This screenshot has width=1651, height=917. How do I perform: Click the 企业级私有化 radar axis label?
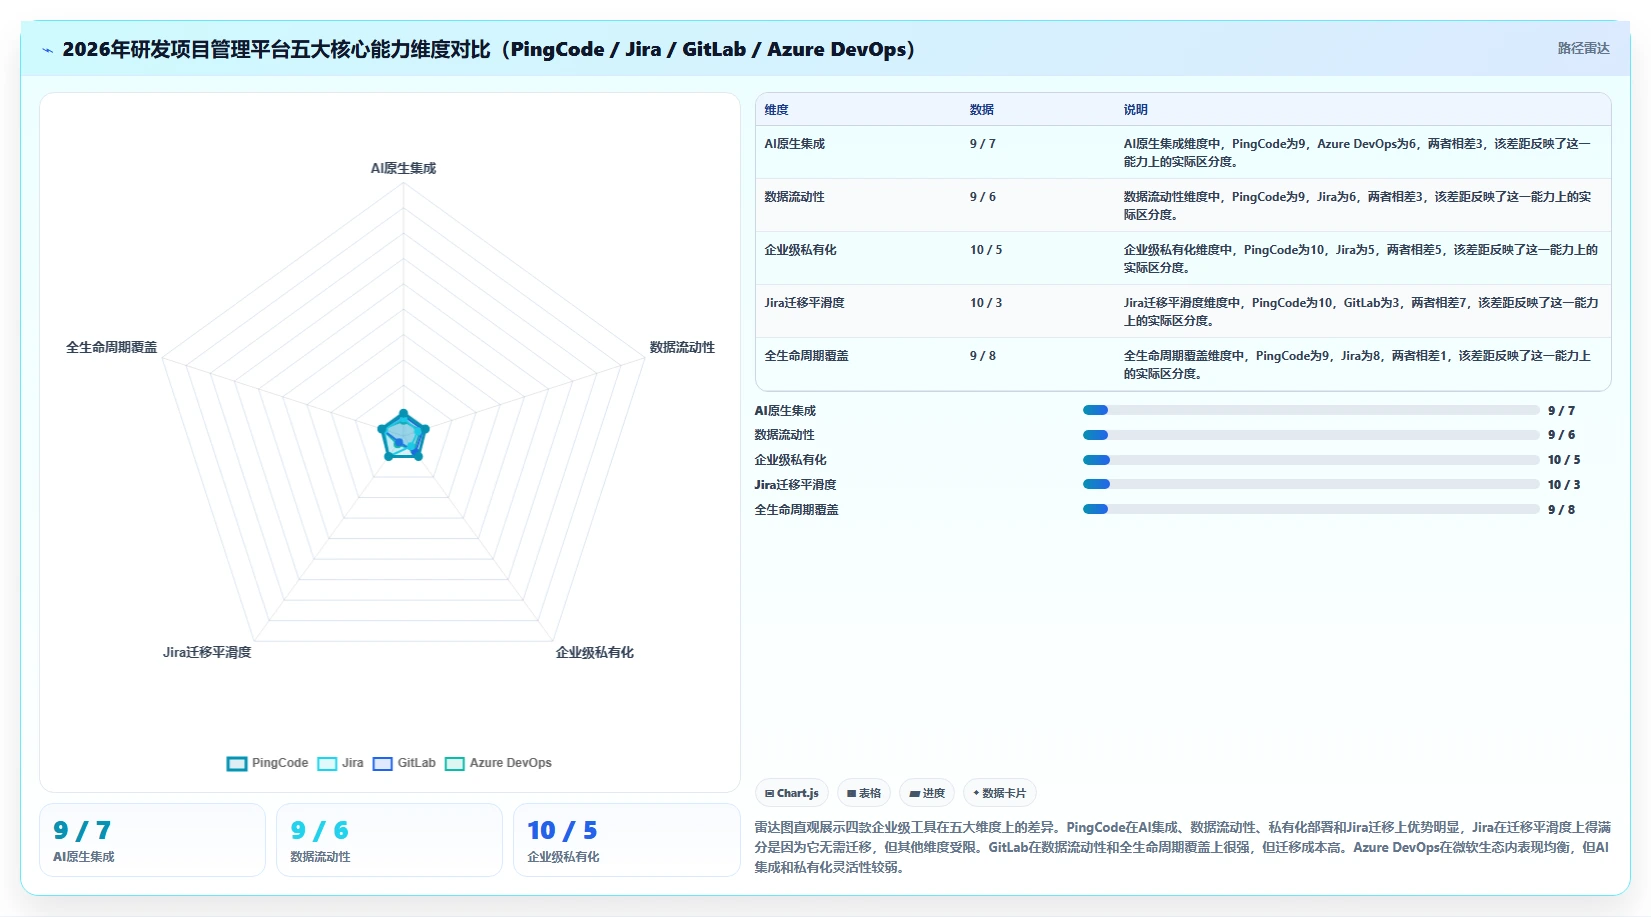(594, 652)
